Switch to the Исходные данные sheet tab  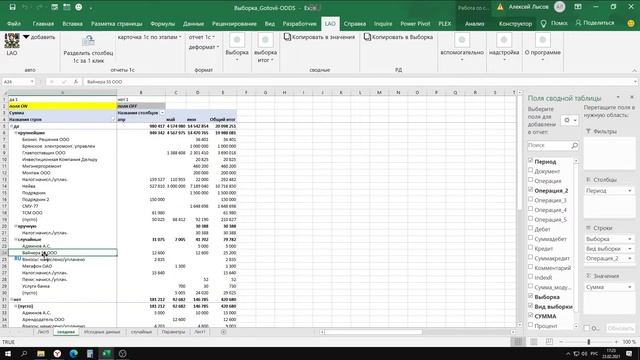(102, 332)
